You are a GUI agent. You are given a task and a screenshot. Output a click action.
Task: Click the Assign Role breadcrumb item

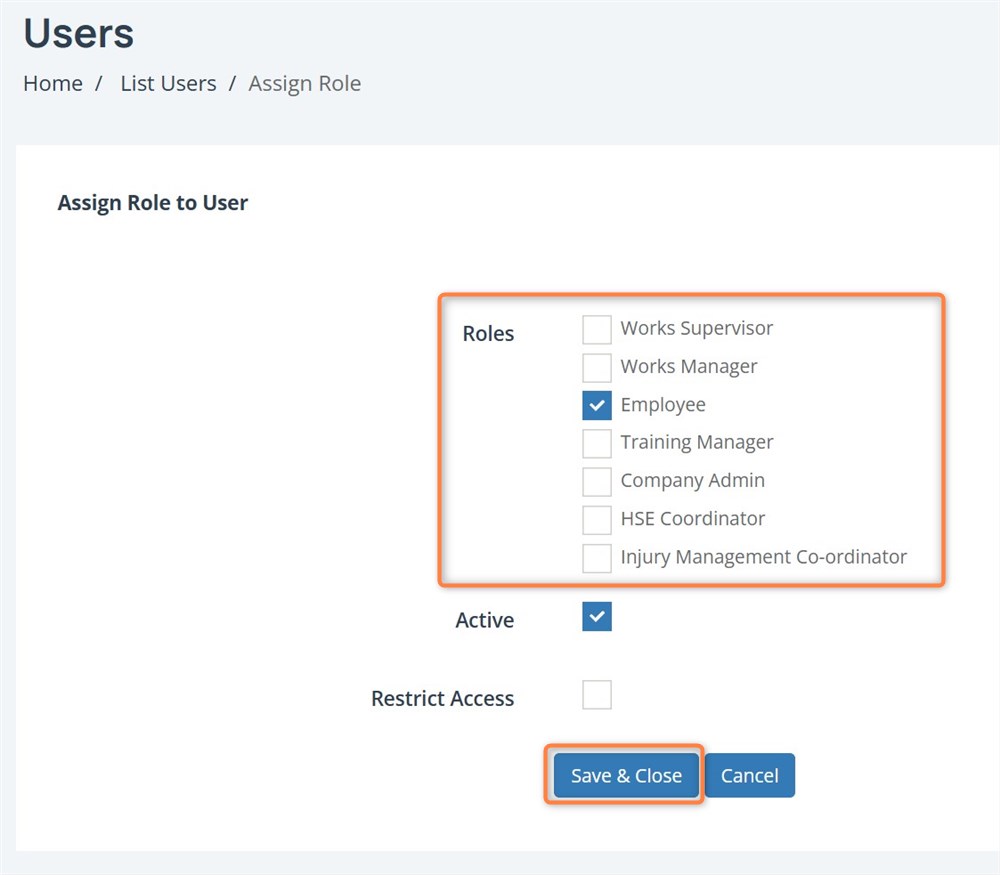tap(305, 84)
